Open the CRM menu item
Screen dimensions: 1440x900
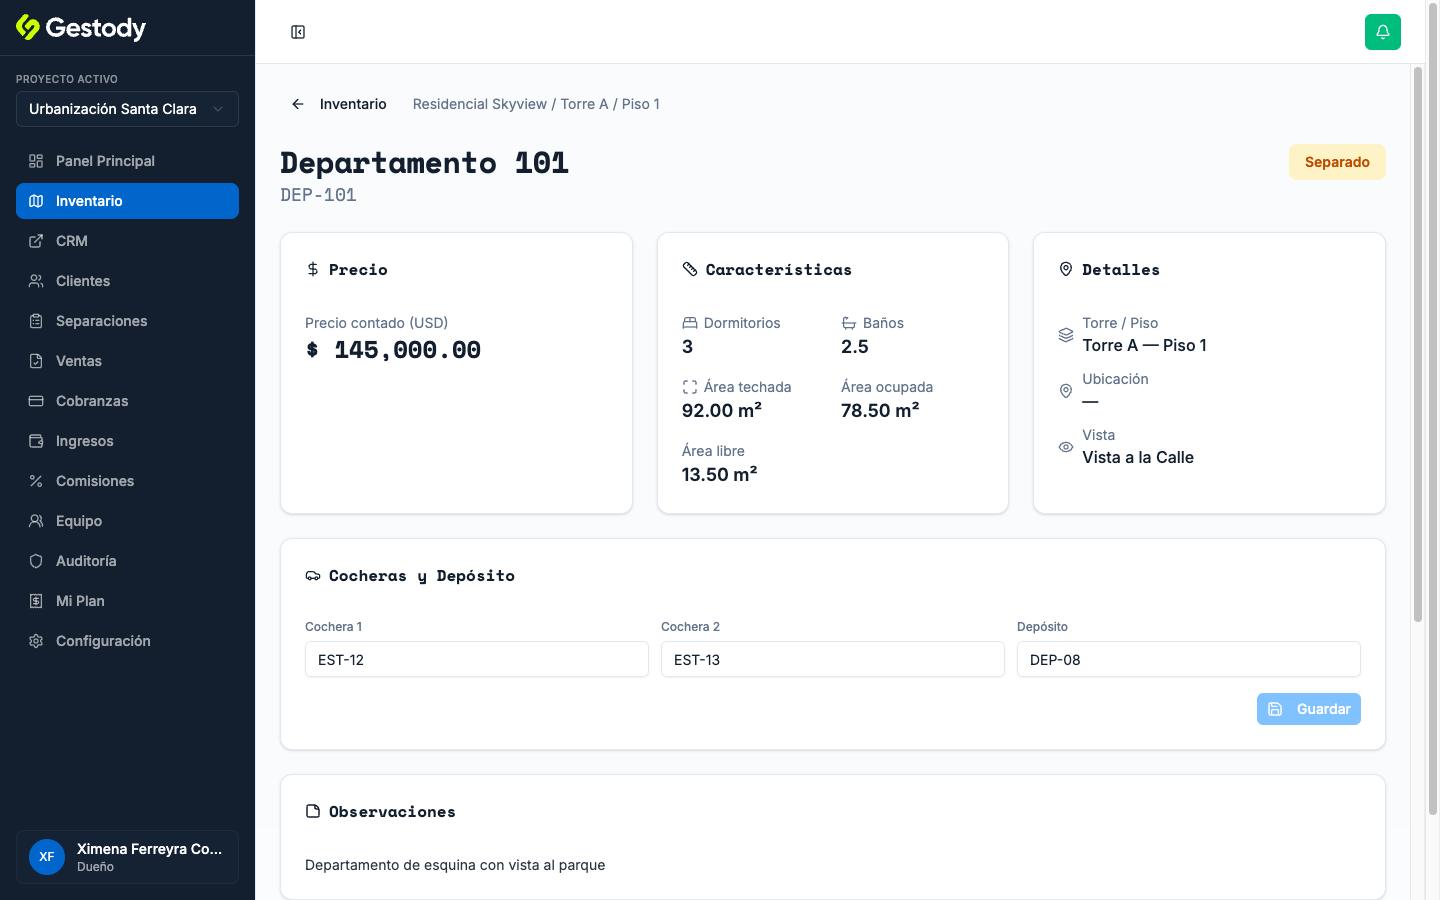pyautogui.click(x=127, y=241)
